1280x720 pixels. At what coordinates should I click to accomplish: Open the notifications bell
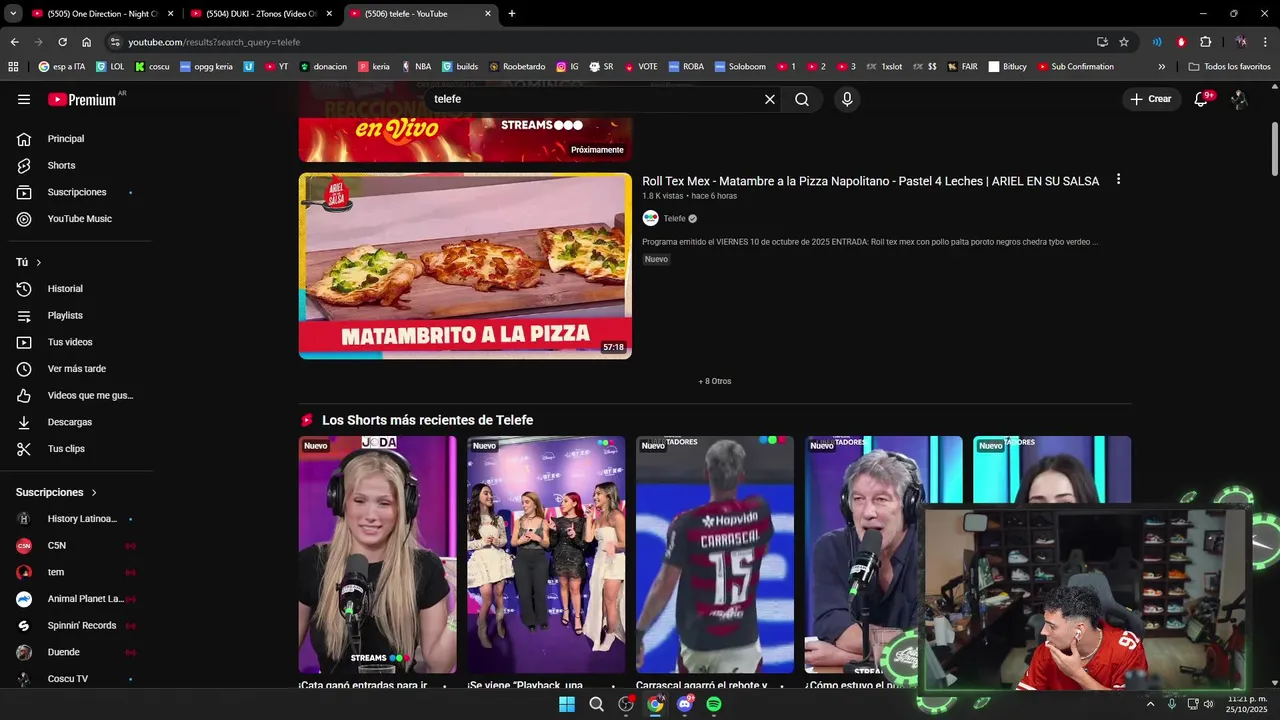(1202, 99)
